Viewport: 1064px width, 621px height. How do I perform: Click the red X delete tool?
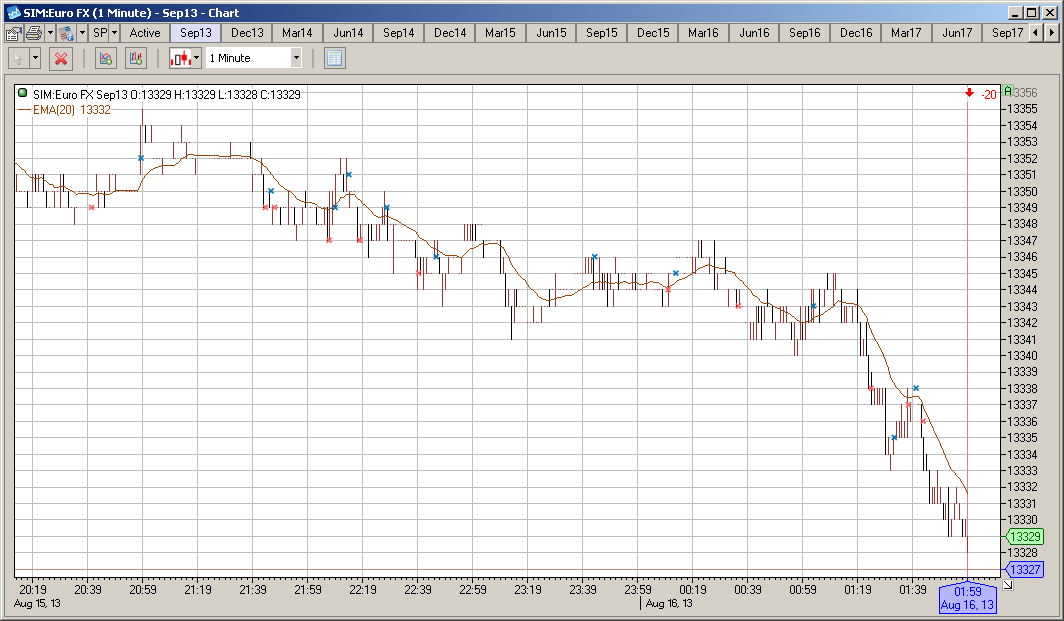[x=61, y=58]
